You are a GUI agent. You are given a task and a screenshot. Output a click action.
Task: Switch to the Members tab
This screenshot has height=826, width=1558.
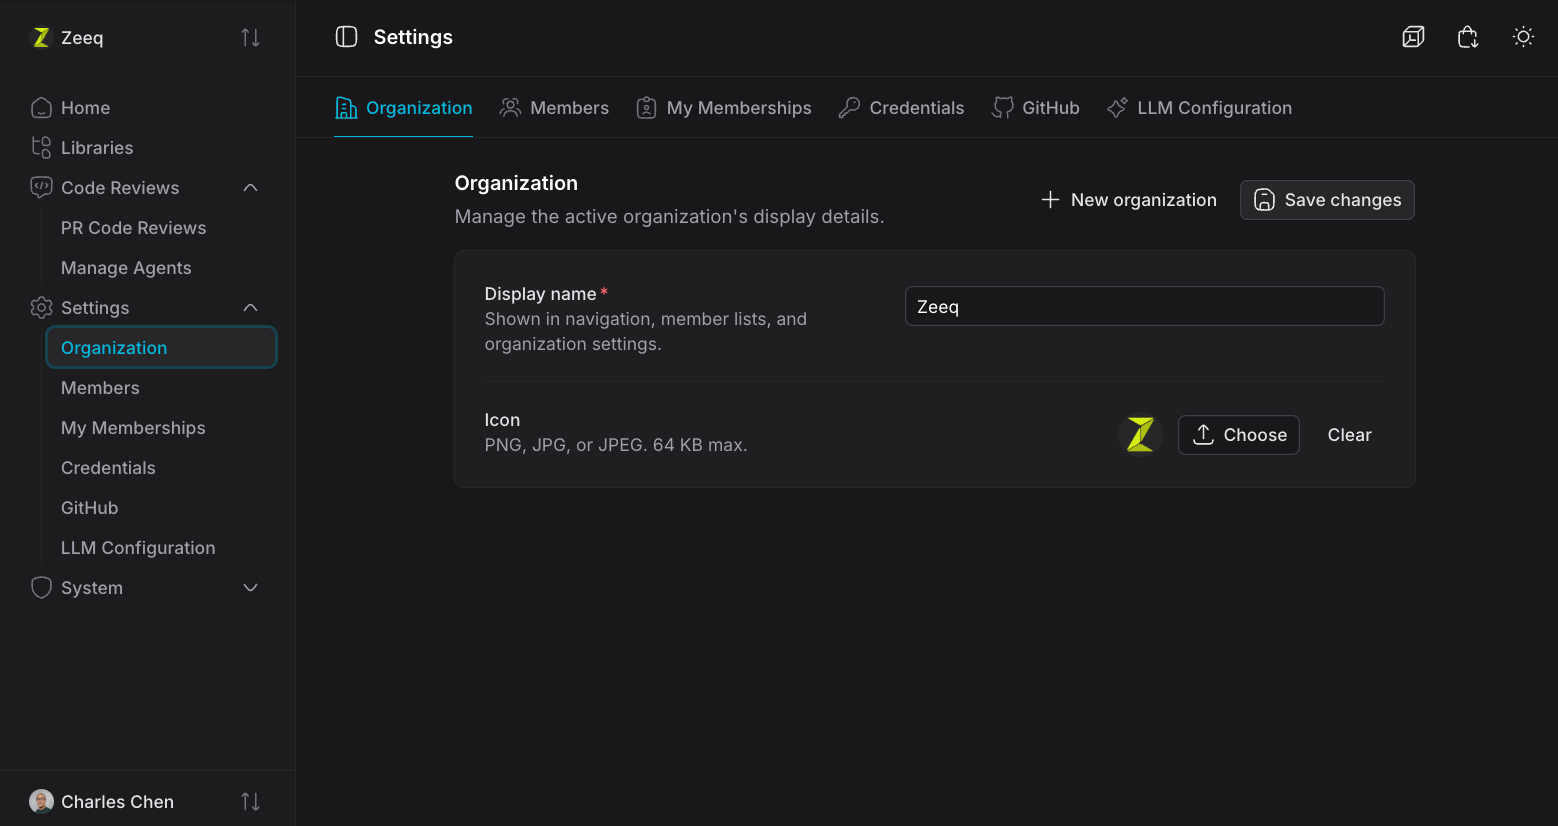coord(554,108)
